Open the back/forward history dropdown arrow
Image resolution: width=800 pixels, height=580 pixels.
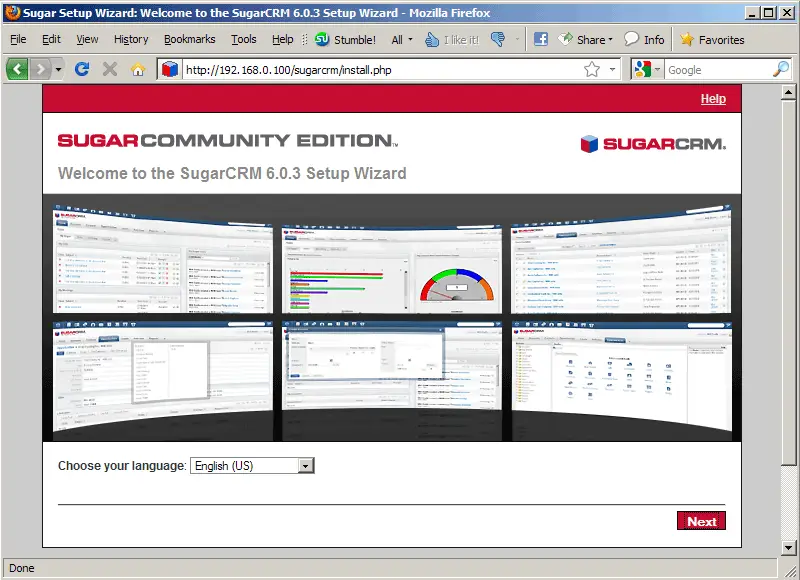[58, 69]
